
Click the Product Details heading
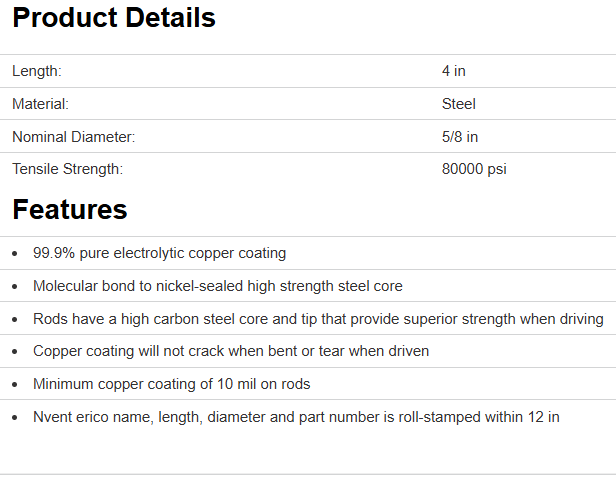[114, 18]
